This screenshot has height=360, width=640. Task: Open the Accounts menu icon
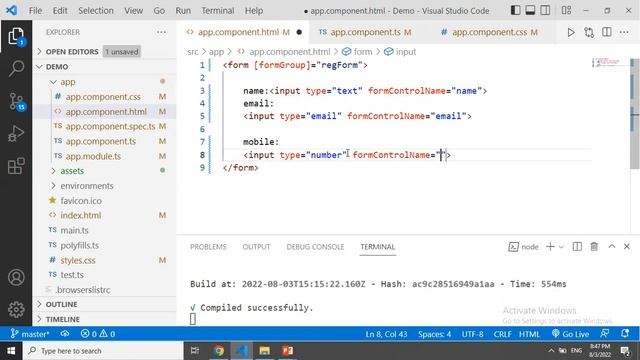tap(16, 278)
